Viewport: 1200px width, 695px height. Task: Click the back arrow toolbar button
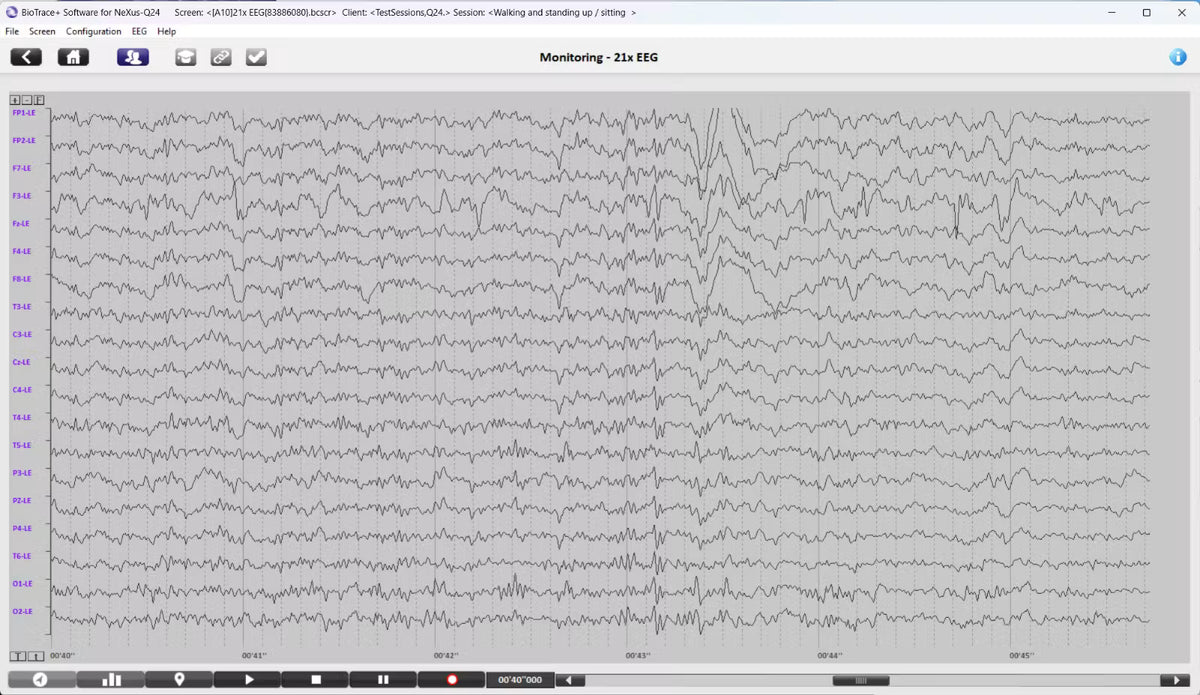click(x=26, y=57)
